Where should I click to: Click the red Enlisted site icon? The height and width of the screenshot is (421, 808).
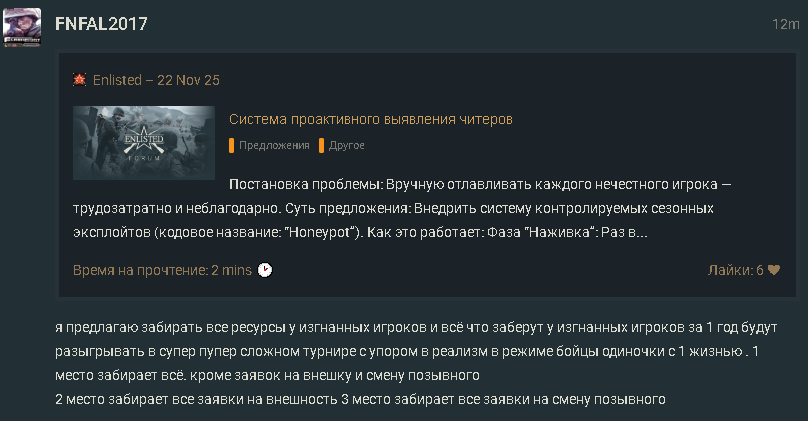coord(80,80)
